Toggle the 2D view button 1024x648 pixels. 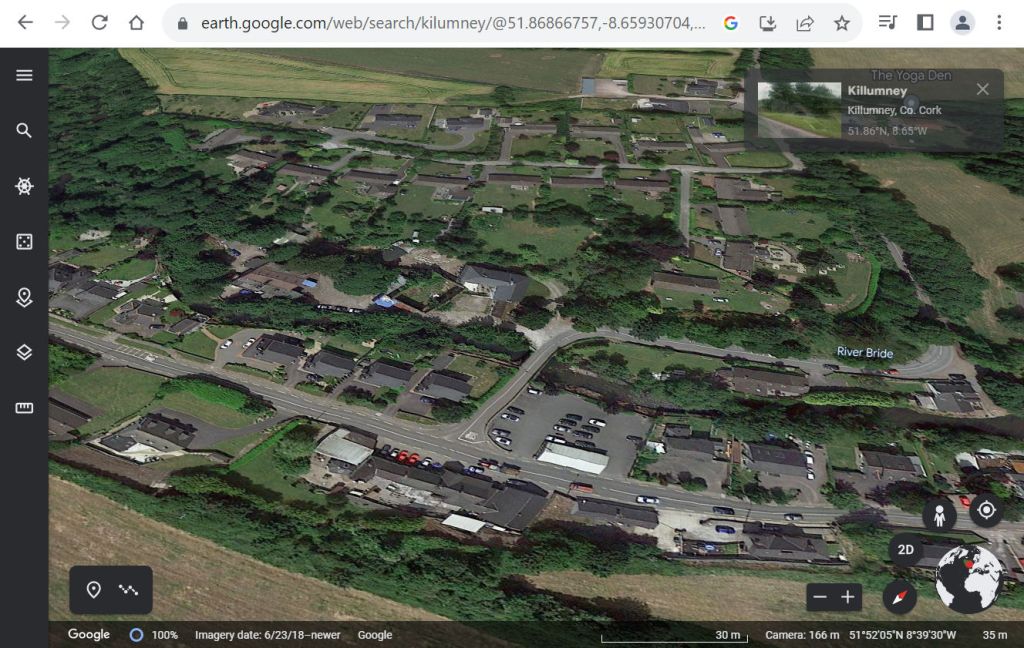point(905,550)
